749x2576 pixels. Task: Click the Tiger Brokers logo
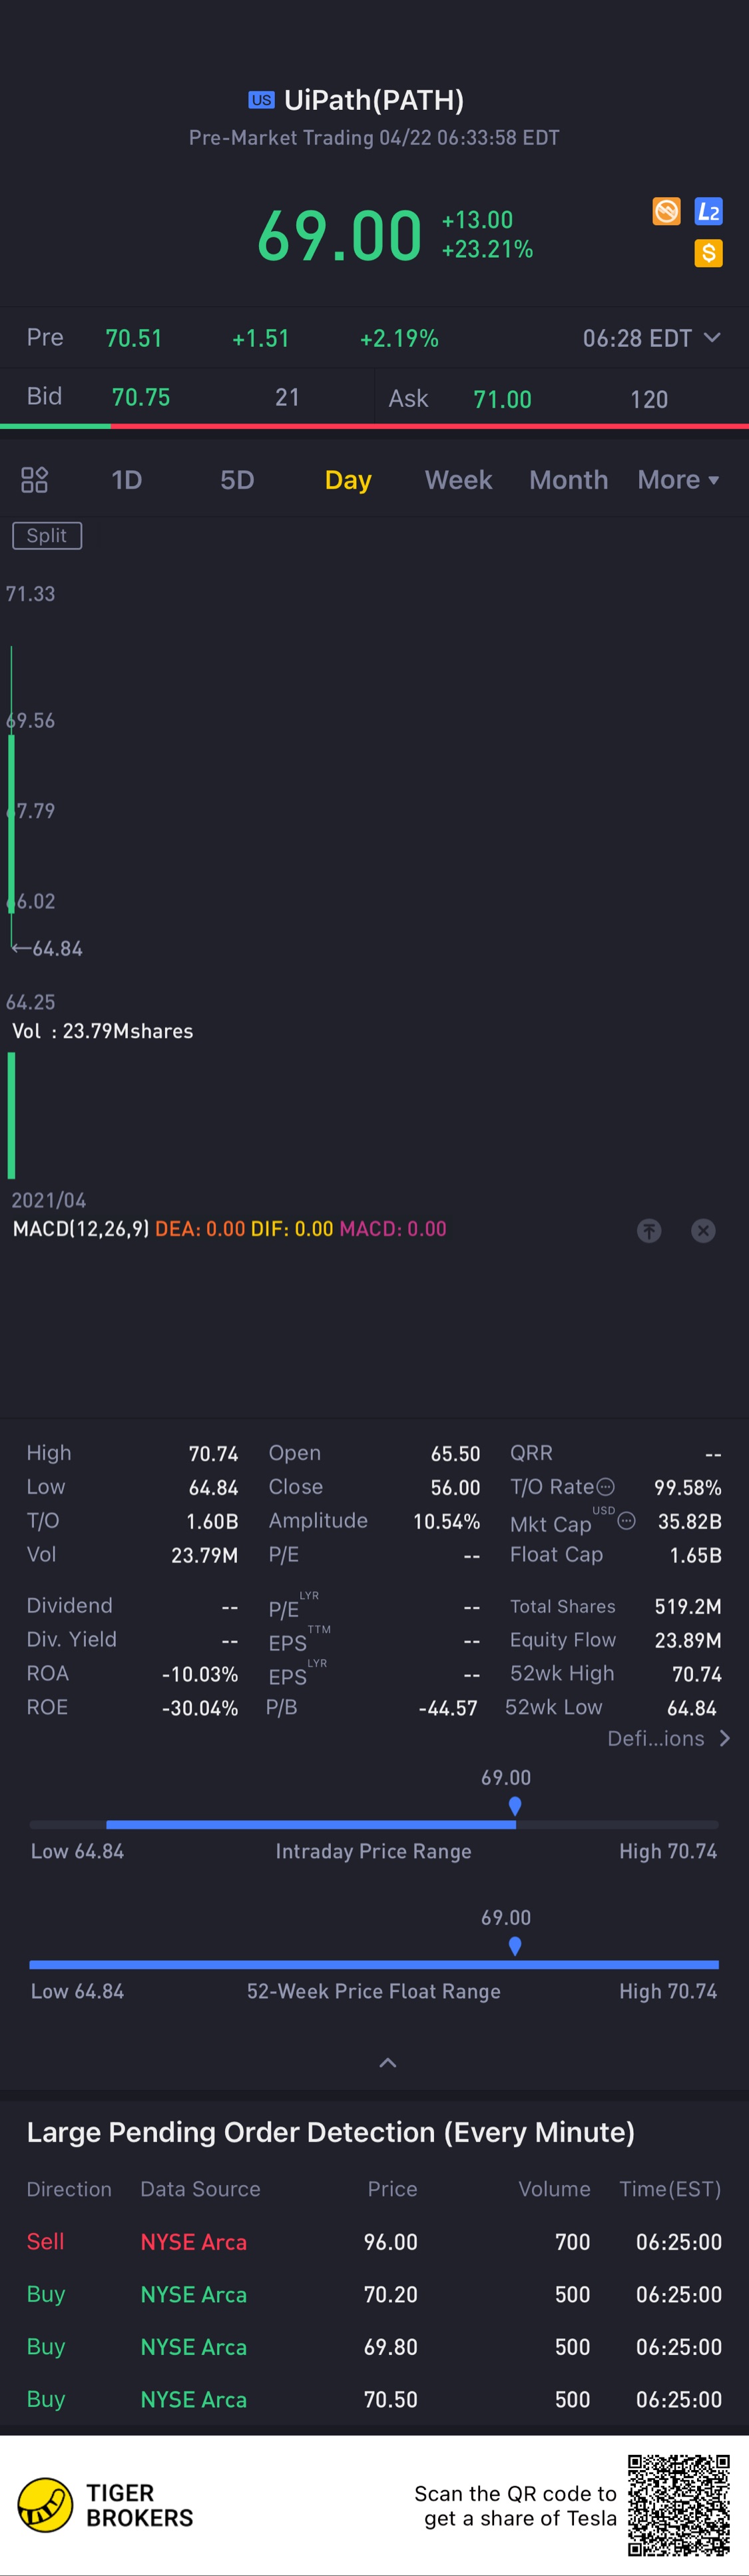click(105, 2504)
